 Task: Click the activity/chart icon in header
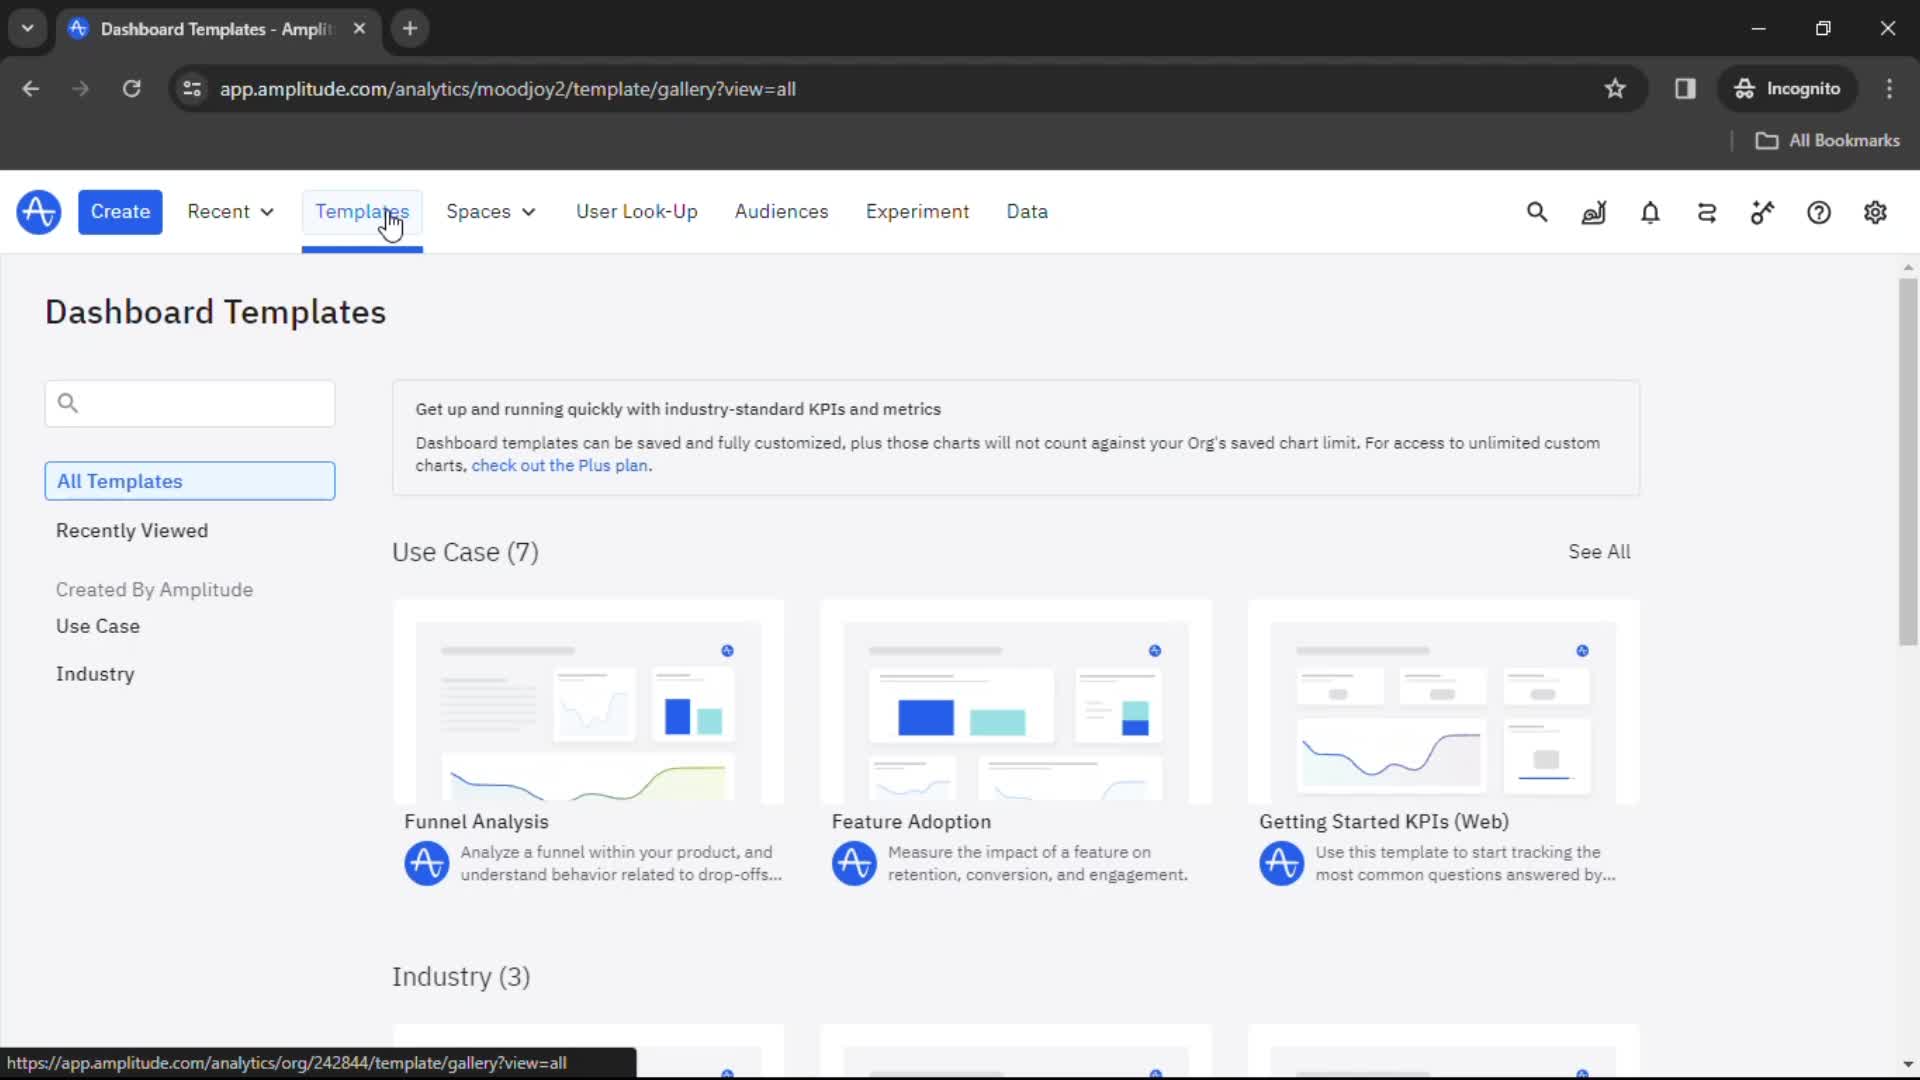pyautogui.click(x=1593, y=212)
